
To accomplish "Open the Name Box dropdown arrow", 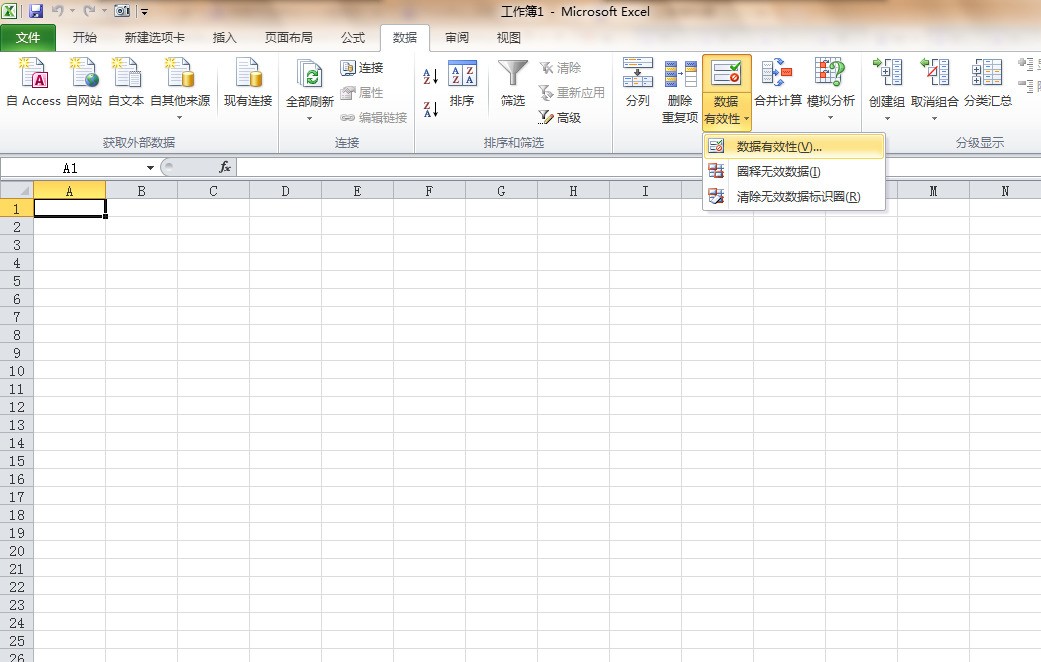I will click(x=150, y=168).
